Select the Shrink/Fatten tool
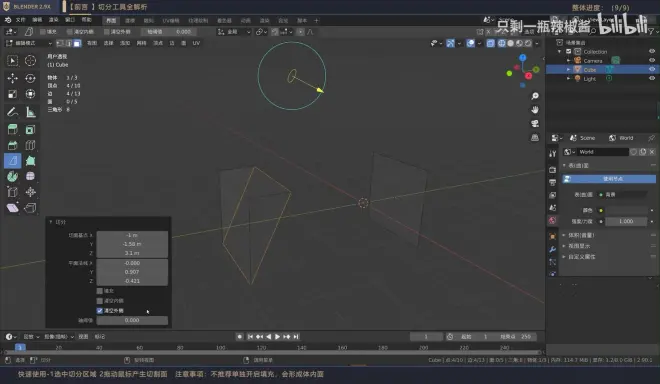 coord(30,192)
